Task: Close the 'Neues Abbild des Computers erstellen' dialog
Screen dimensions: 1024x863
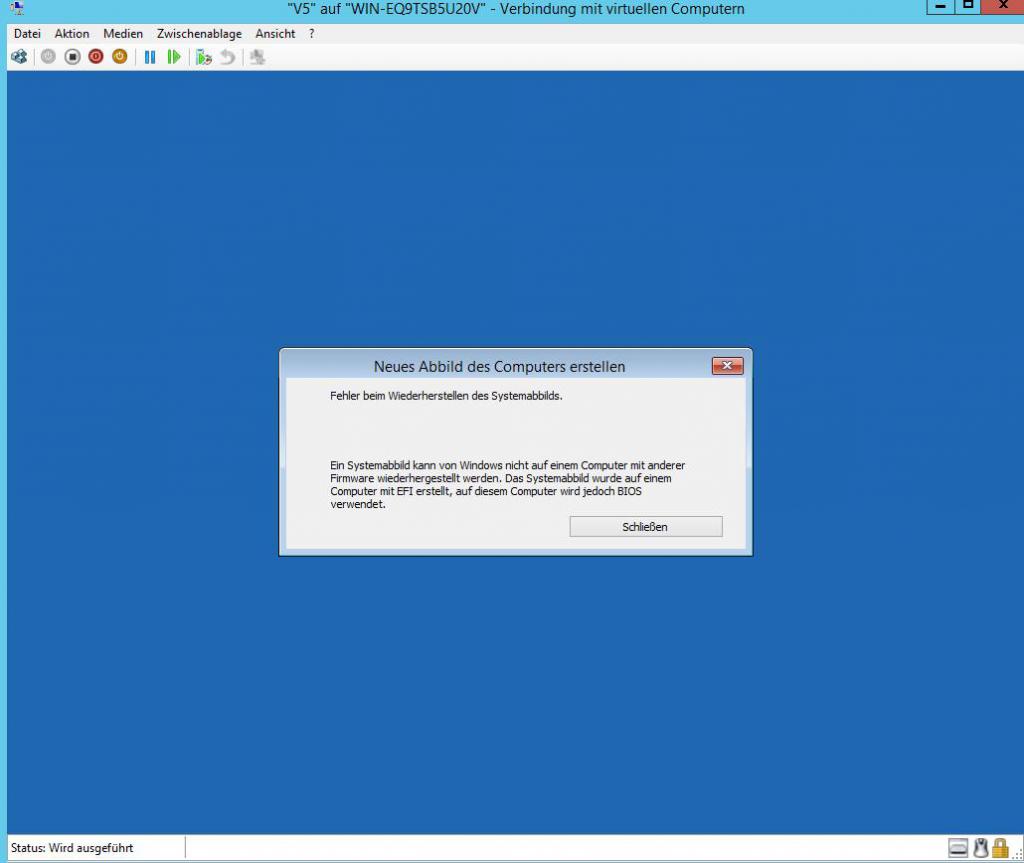Action: (x=728, y=366)
